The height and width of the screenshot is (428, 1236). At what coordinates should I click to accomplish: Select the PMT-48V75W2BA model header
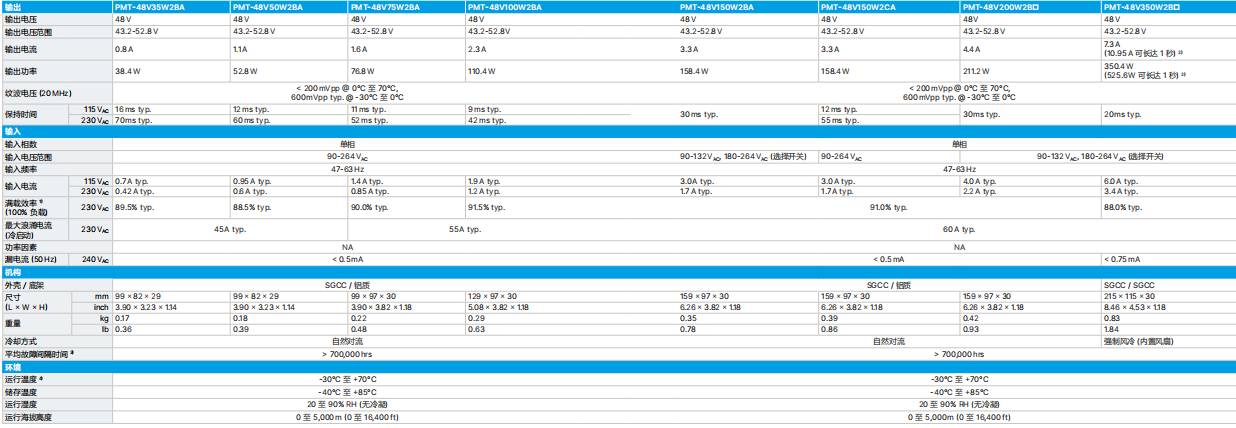tap(385, 6)
